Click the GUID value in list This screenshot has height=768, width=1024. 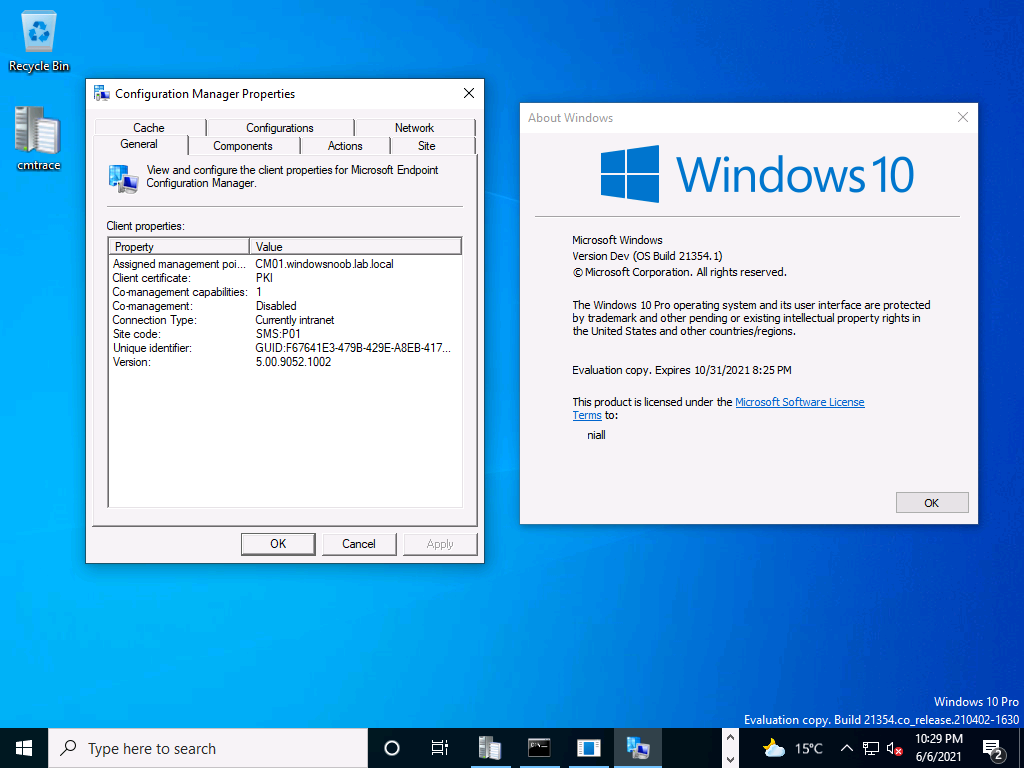[x=353, y=348]
